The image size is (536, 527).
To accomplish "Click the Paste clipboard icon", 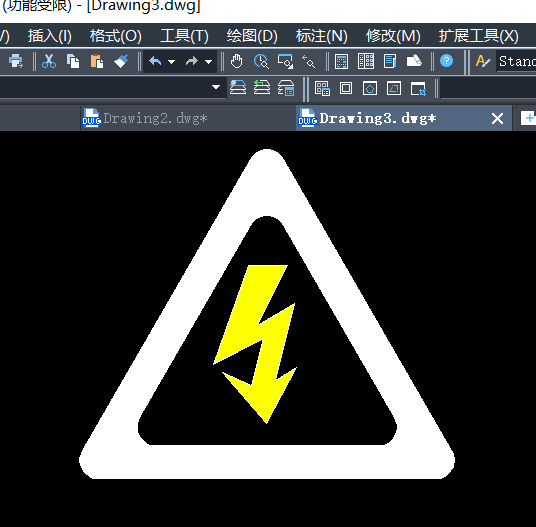I will point(97,62).
